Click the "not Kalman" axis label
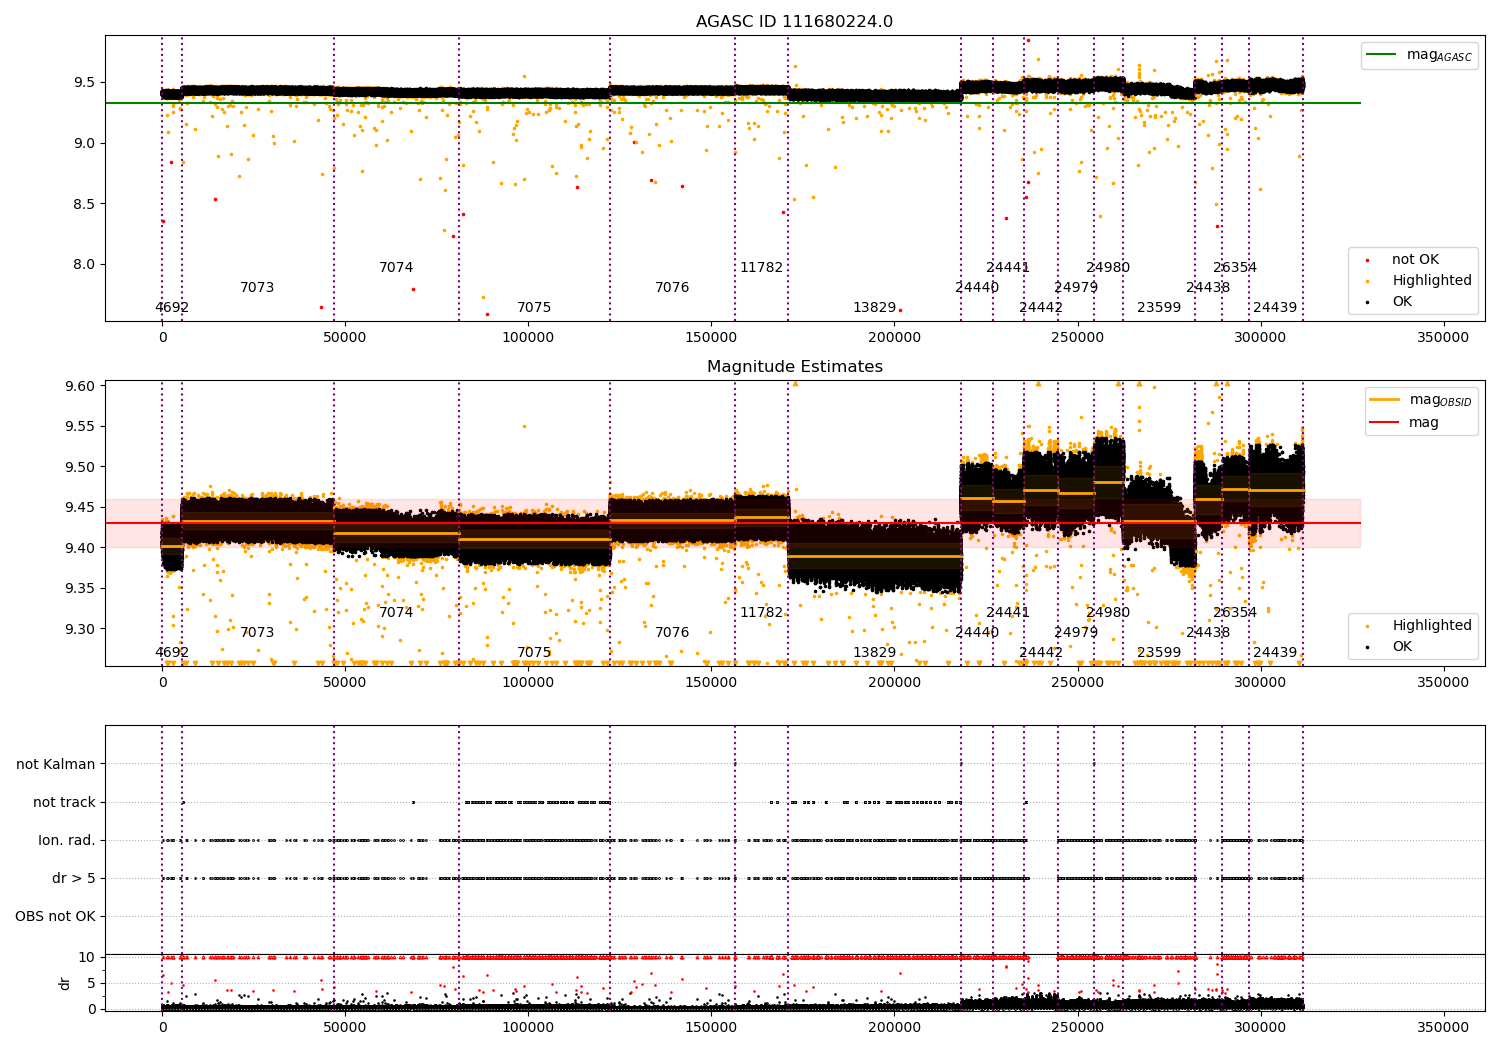 [x=56, y=764]
